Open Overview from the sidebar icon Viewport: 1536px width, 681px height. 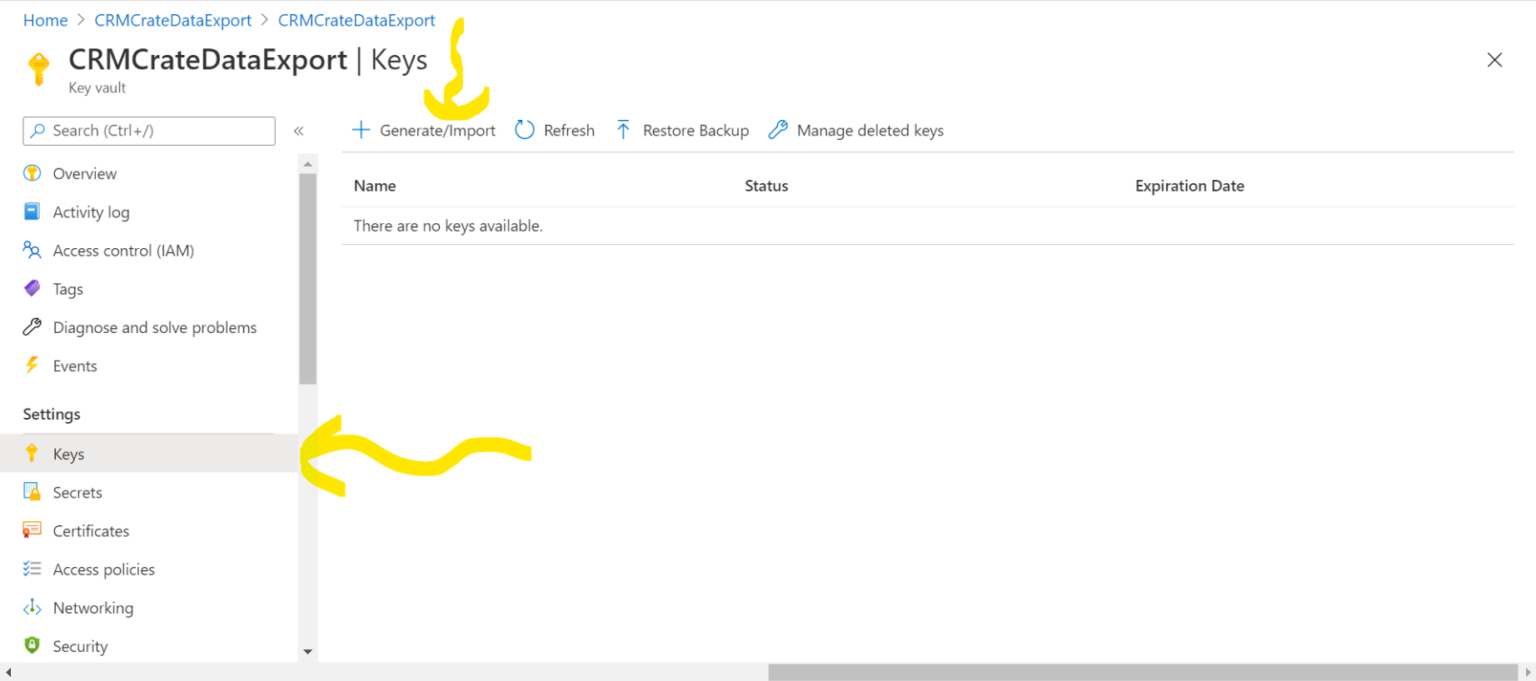coord(32,173)
